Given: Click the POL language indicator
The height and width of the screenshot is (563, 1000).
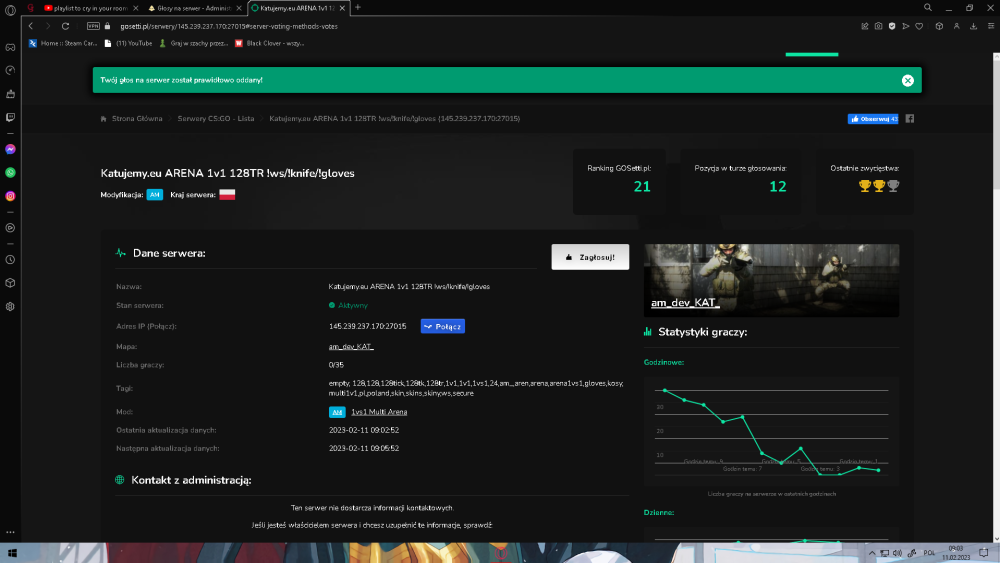Looking at the screenshot, I should 929,553.
